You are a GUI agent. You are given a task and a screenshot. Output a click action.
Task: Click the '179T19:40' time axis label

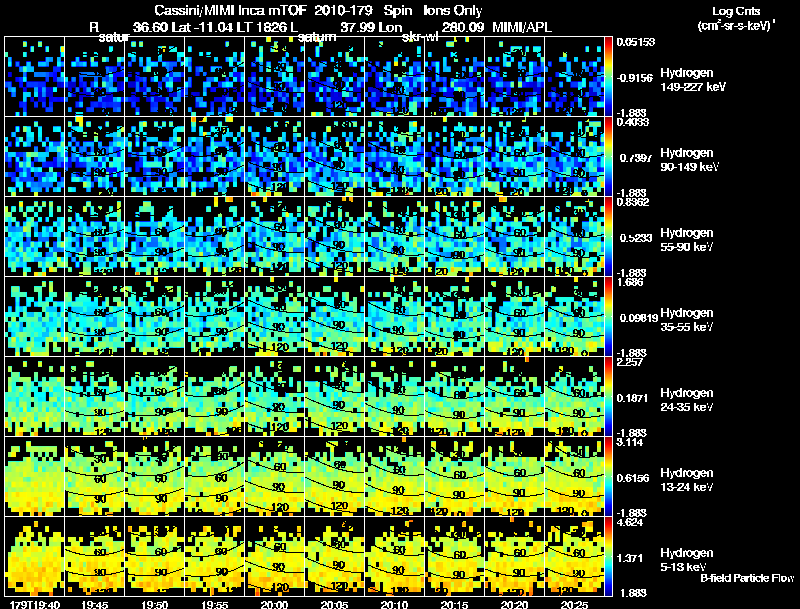pyautogui.click(x=35, y=605)
